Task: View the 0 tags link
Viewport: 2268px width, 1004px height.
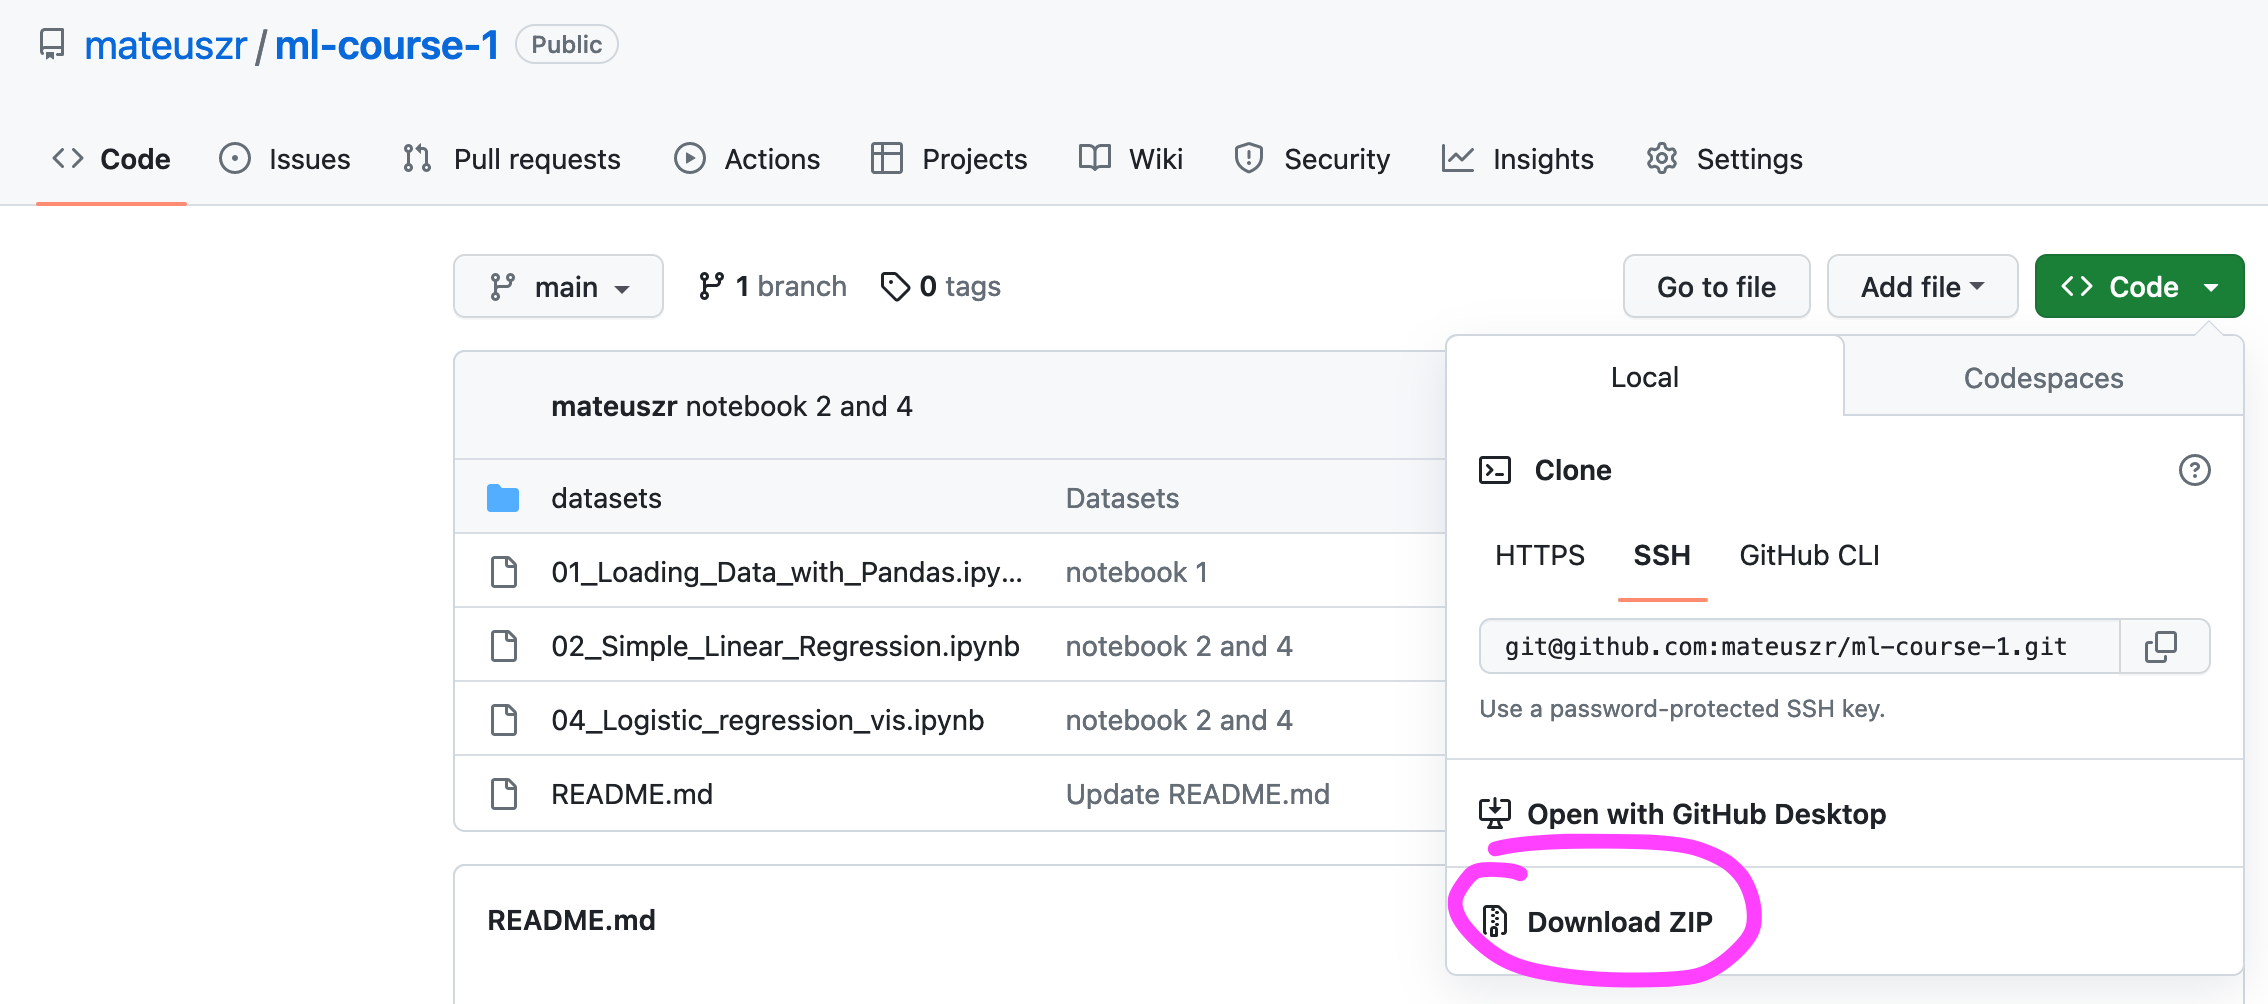Action: [x=940, y=287]
